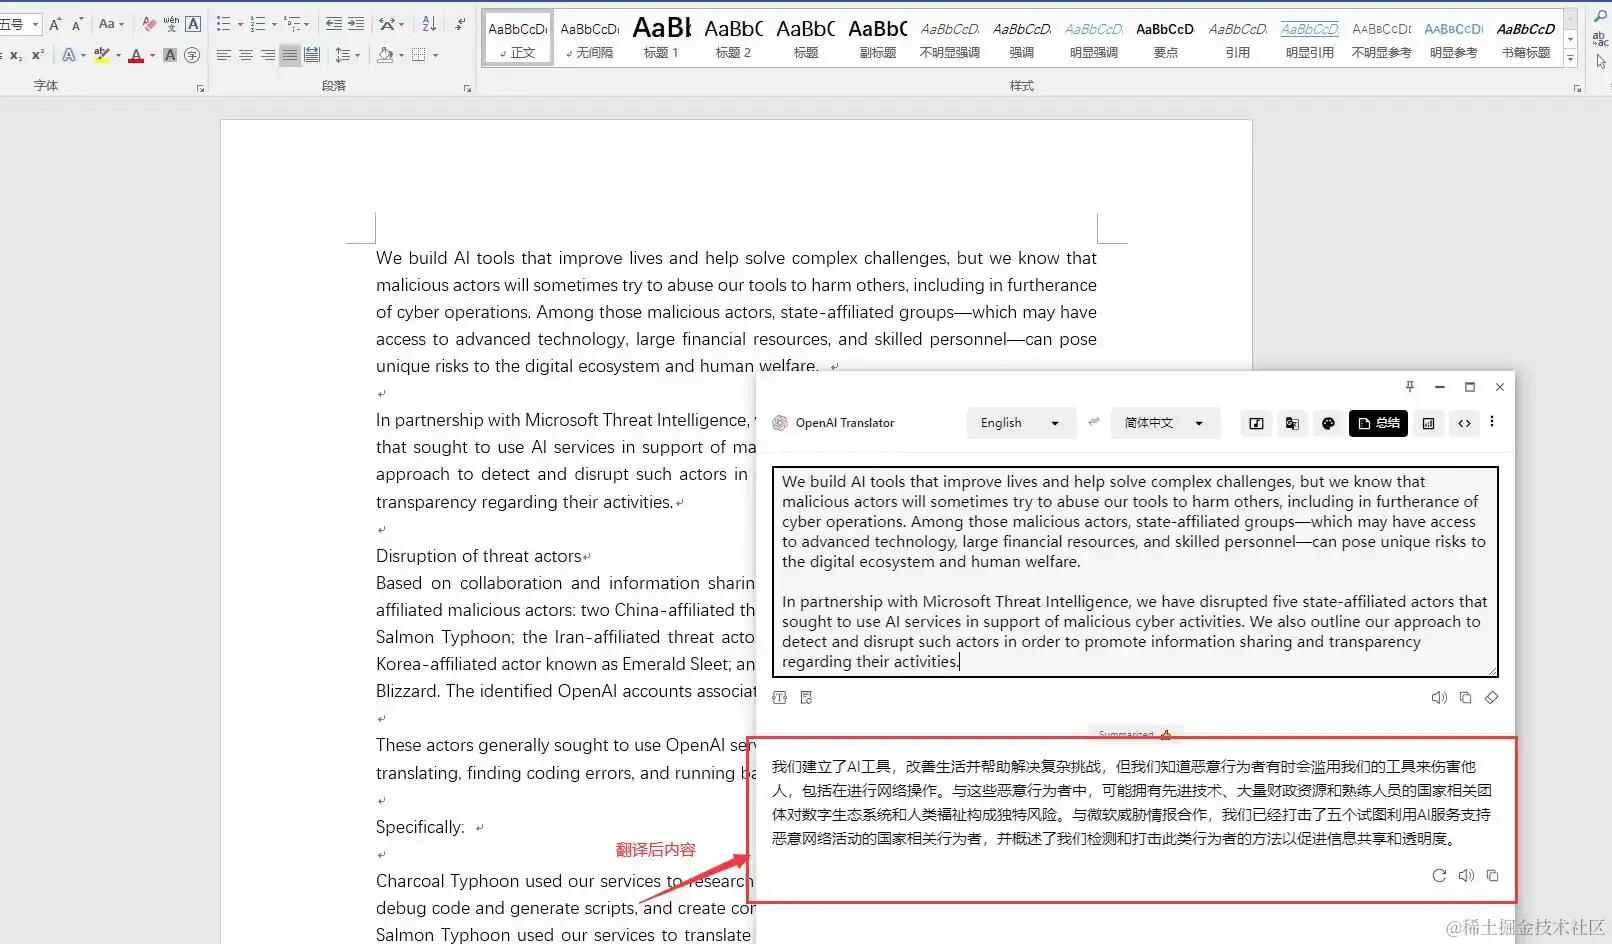Viewport: 1612px width, 944px height.
Task: Click the Clear Formatting eraser icon
Action: click(149, 24)
